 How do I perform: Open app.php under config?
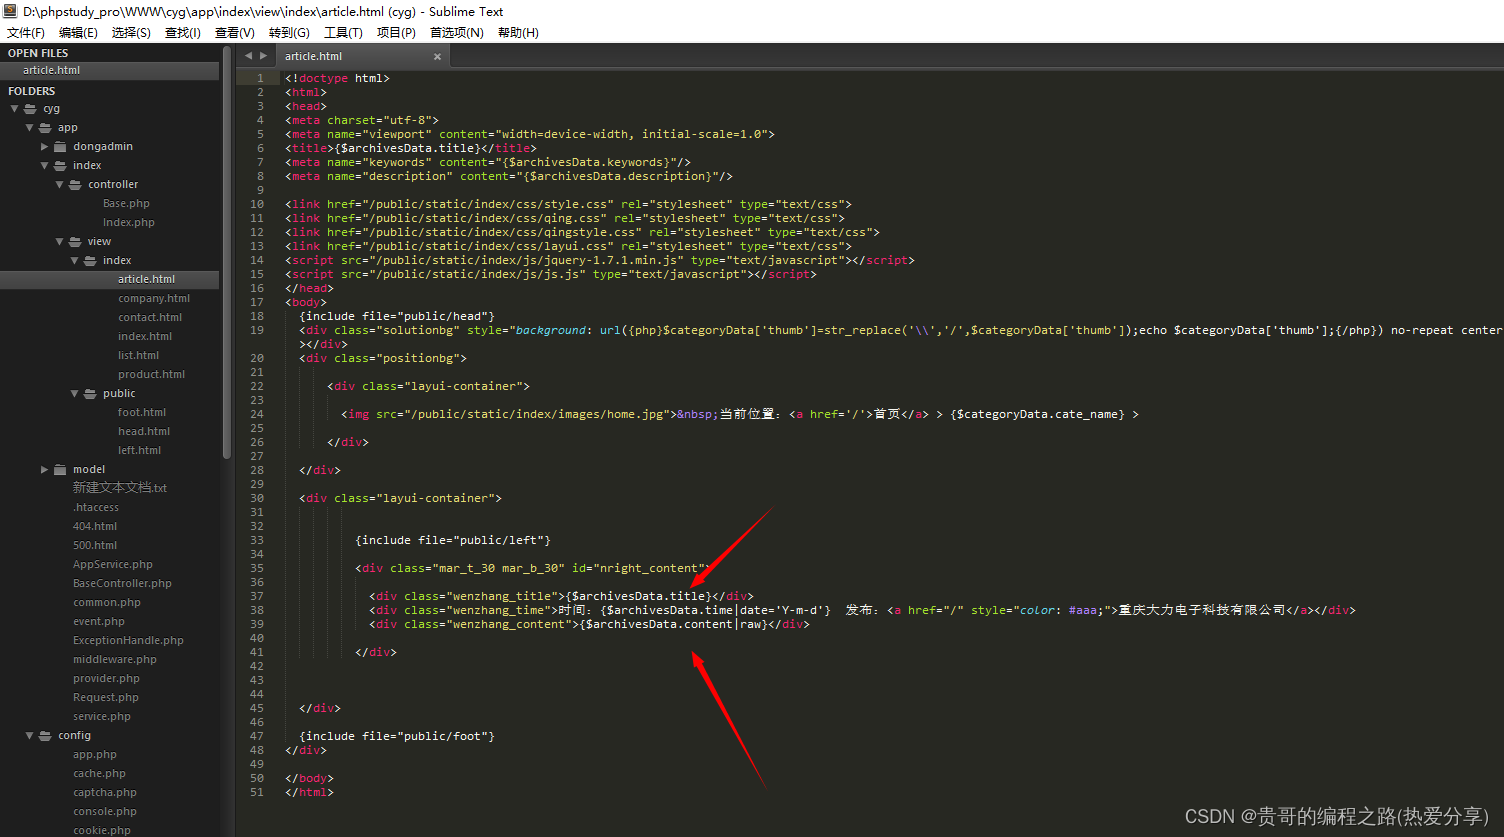95,754
